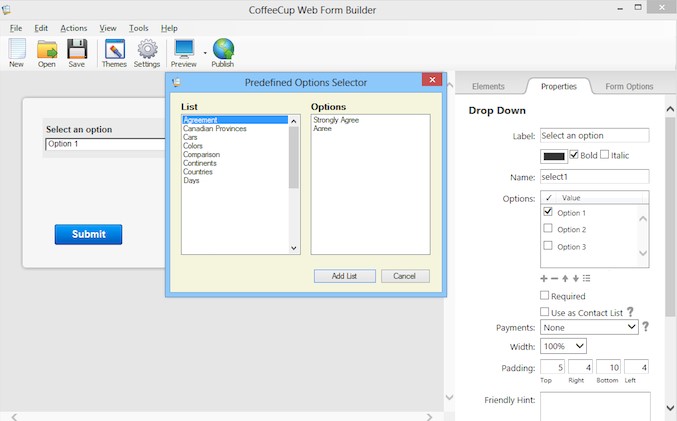Select Comparison in the List
The image size is (677, 421).
pyautogui.click(x=201, y=155)
